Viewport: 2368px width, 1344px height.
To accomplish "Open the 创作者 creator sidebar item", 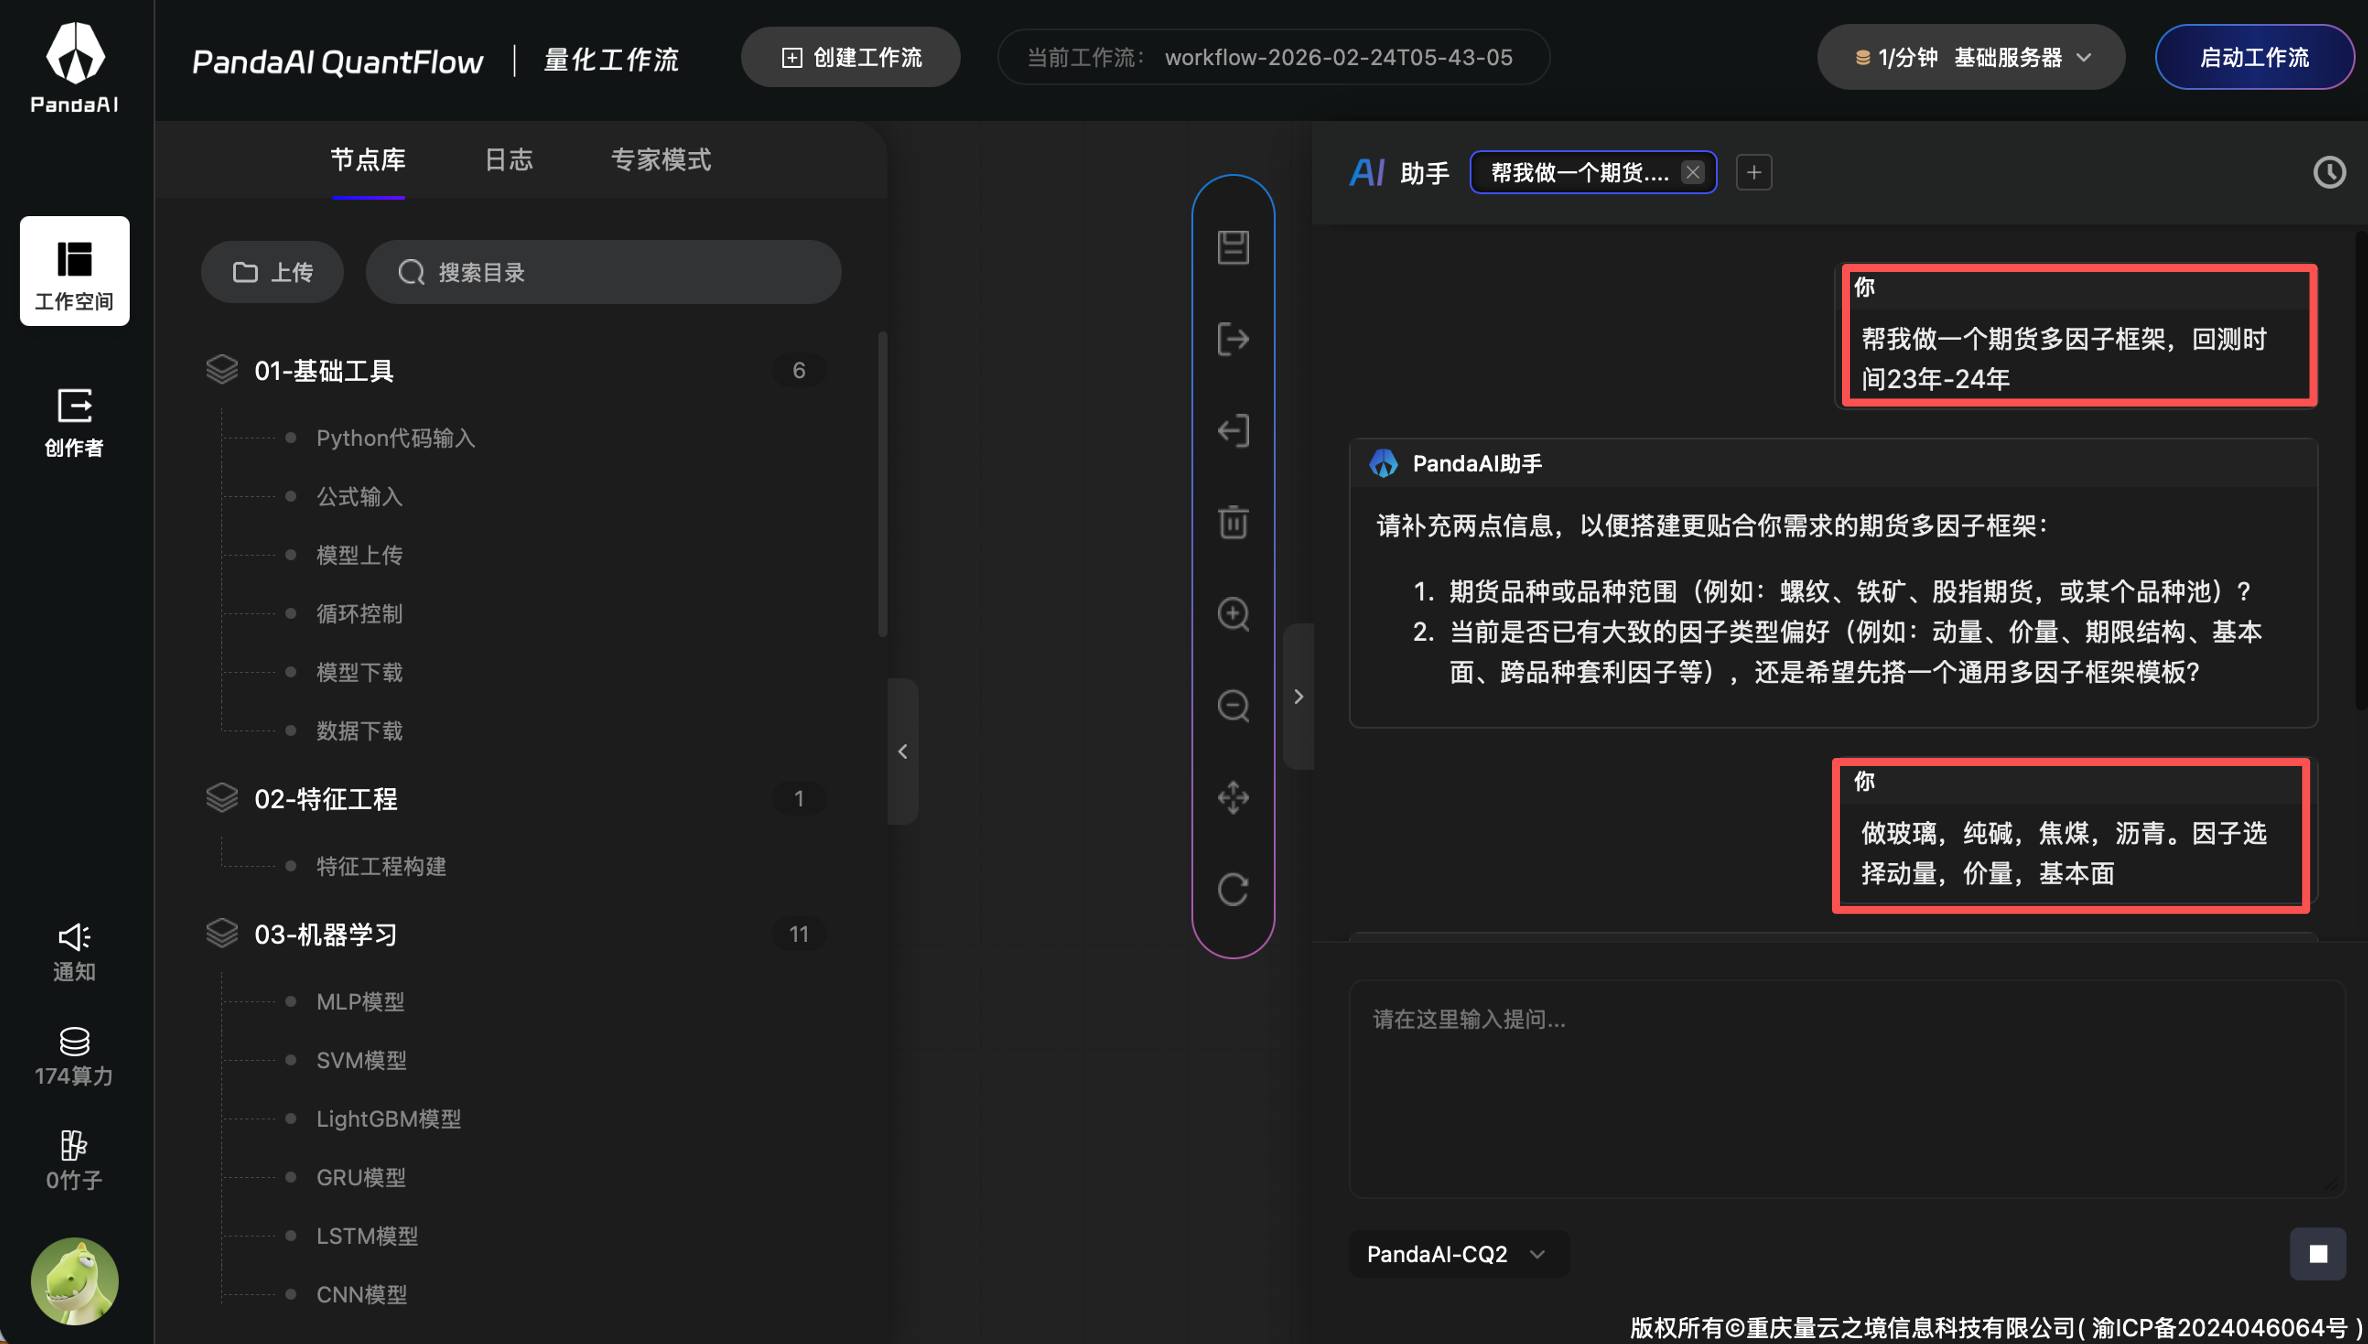I will click(x=75, y=422).
